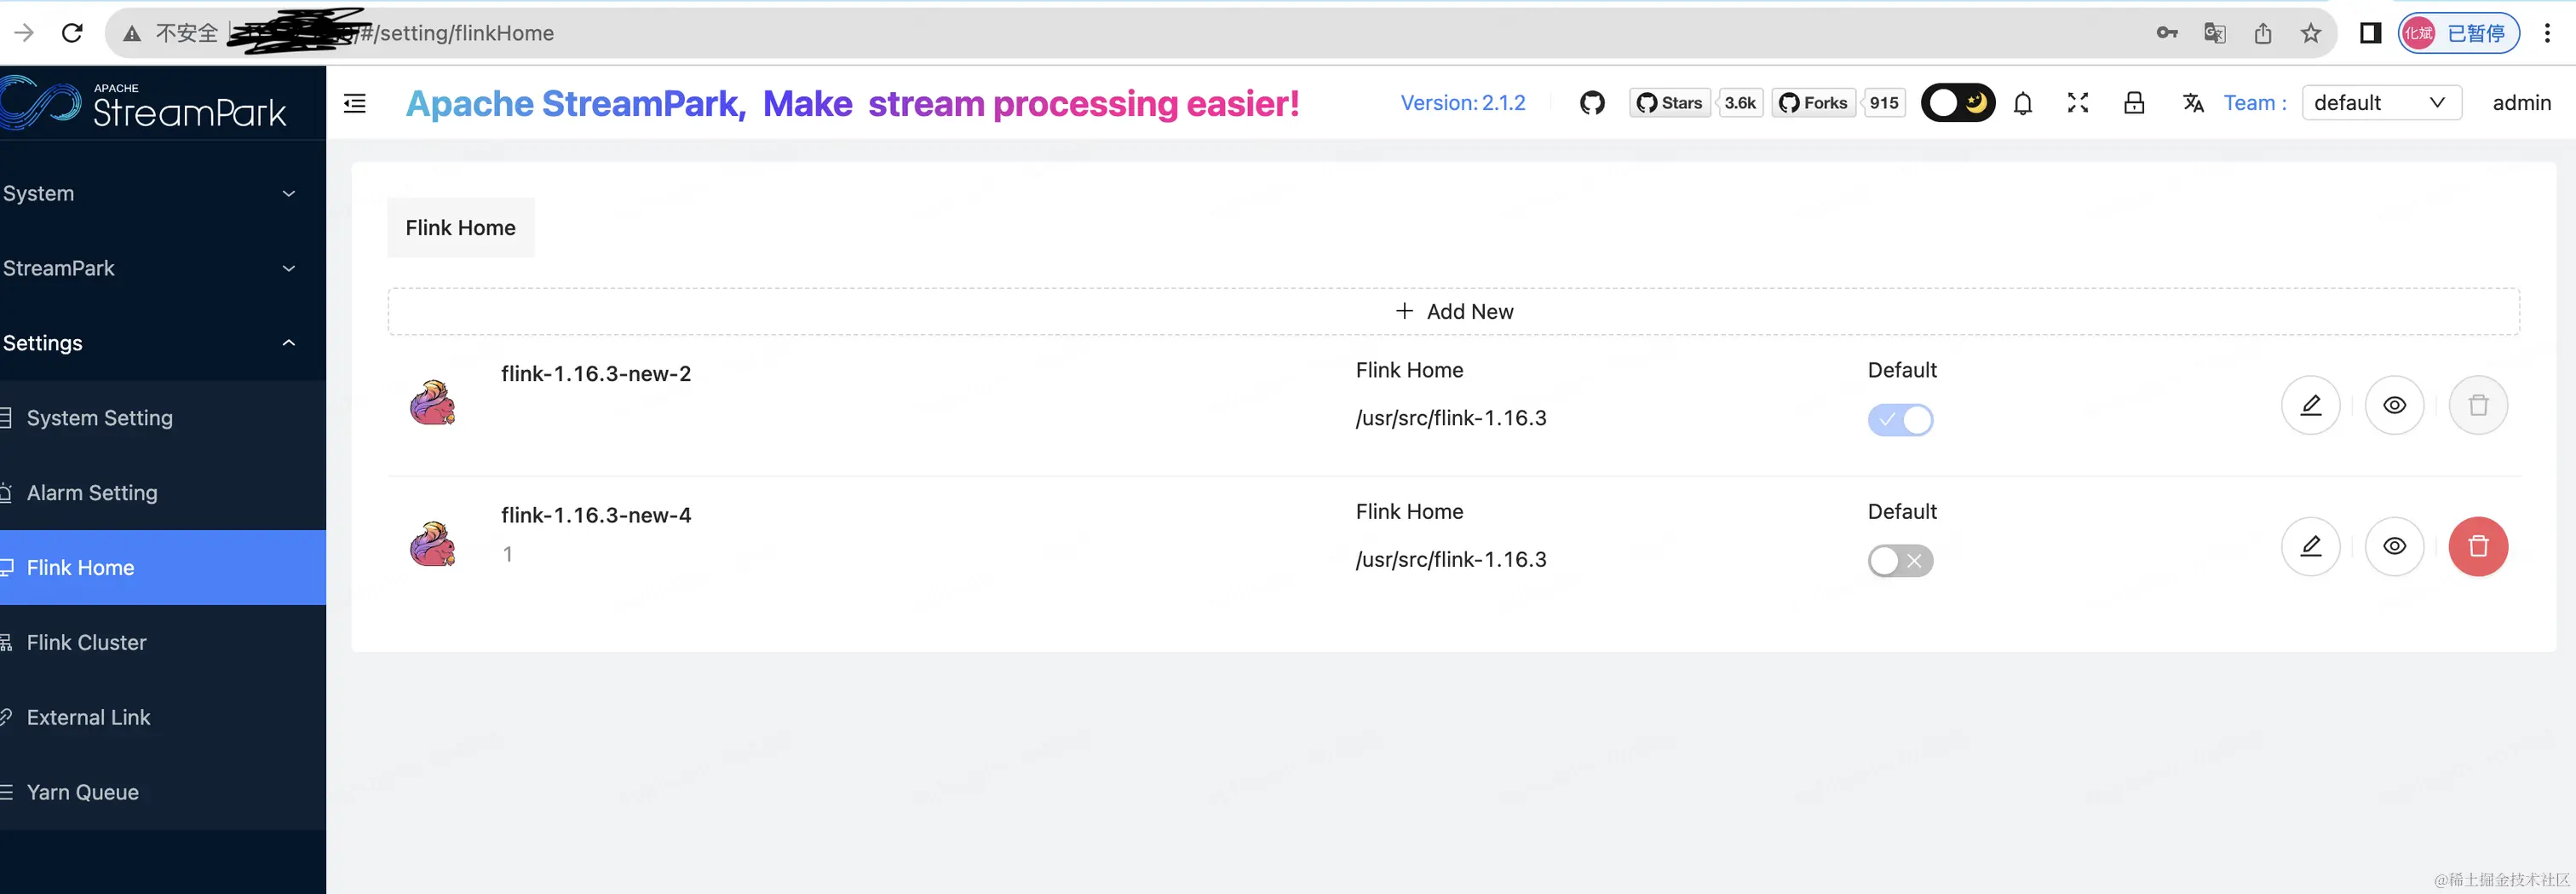Enable Default switch for flink-1.16.3-new-4
This screenshot has width=2576, height=894.
(1900, 561)
